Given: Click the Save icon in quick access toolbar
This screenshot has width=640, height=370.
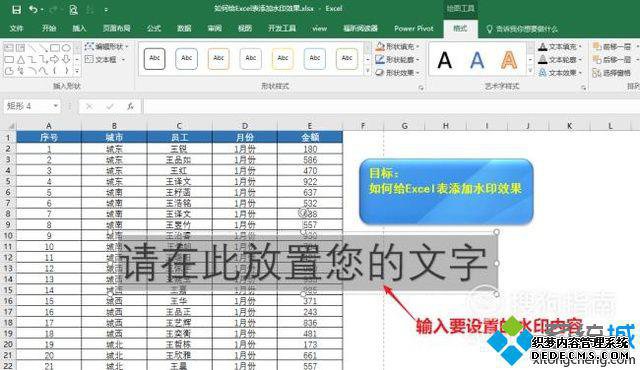Looking at the screenshot, I should pyautogui.click(x=16, y=9).
